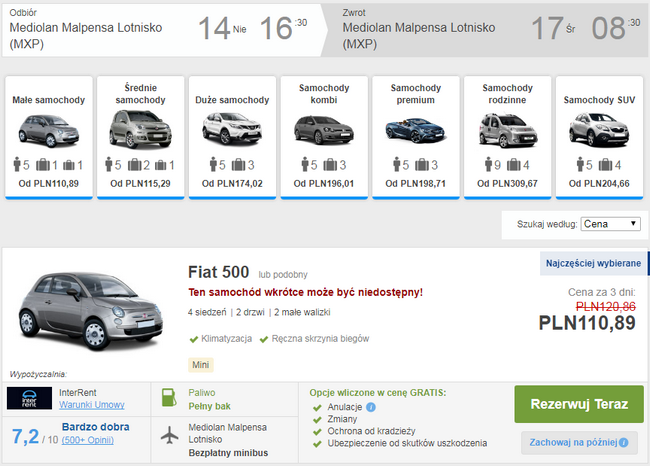
Task: Click the 7,2 rating score
Action: click(x=25, y=436)
